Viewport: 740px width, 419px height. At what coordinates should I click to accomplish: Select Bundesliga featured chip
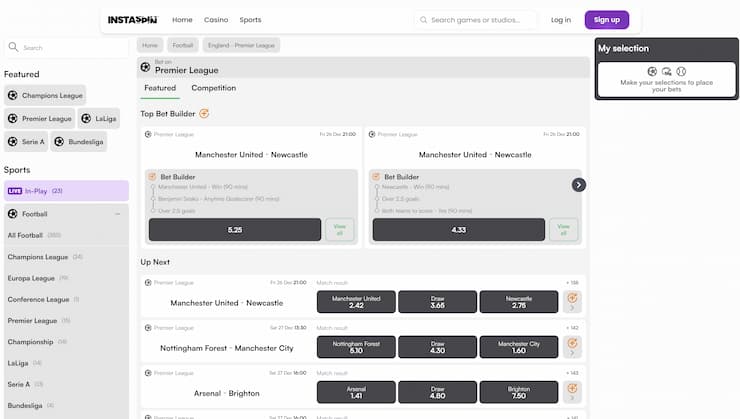click(x=79, y=142)
